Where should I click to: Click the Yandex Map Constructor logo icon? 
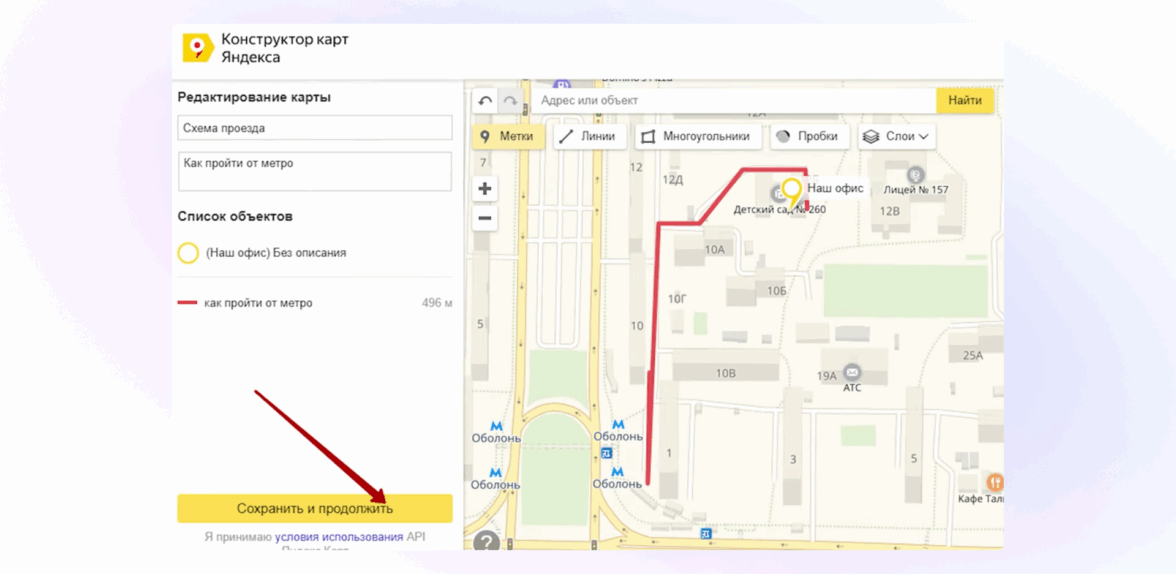(197, 48)
